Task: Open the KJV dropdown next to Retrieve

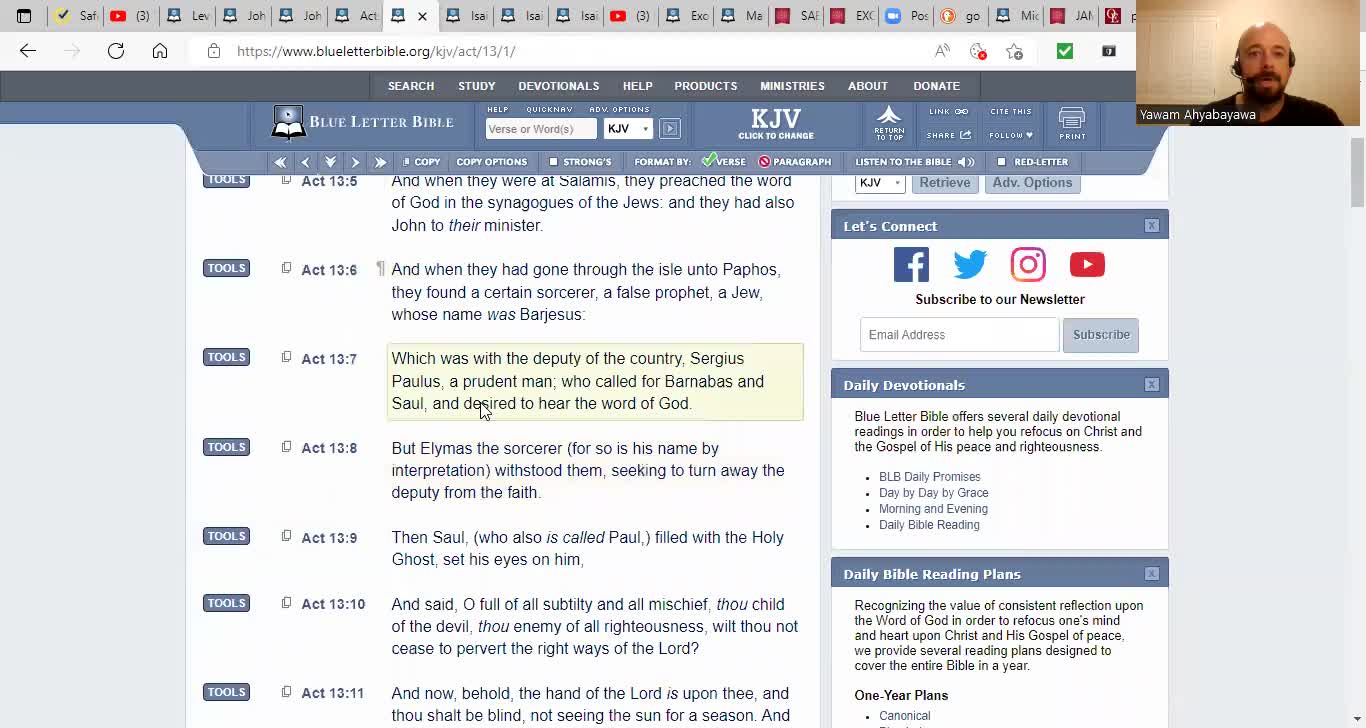Action: (x=880, y=182)
